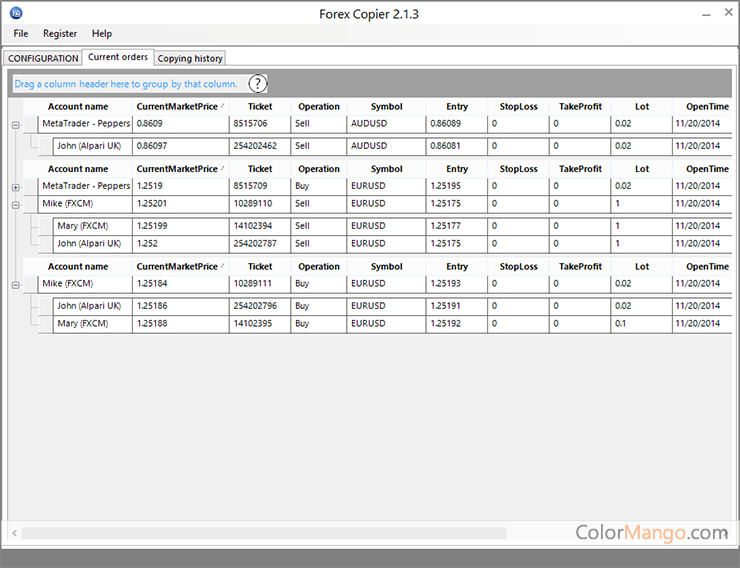Switch to the CONFIGURATION tab
The width and height of the screenshot is (740, 568).
click(43, 58)
